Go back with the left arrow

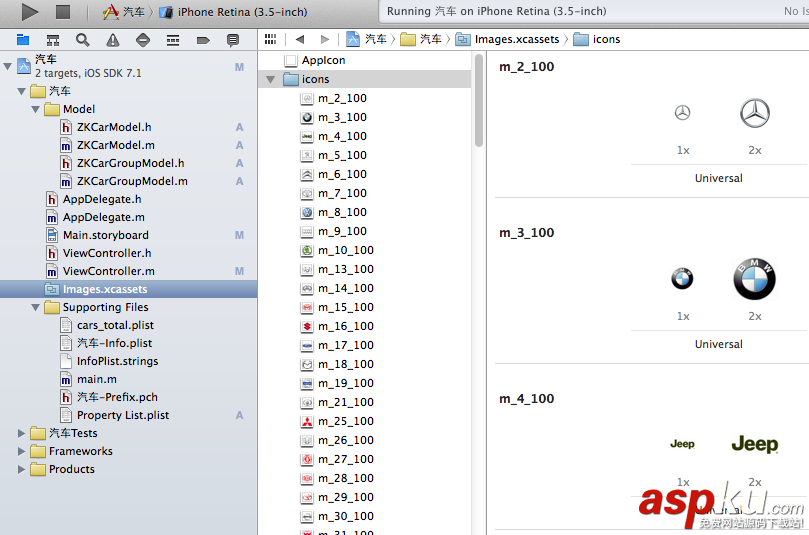pyautogui.click(x=300, y=39)
